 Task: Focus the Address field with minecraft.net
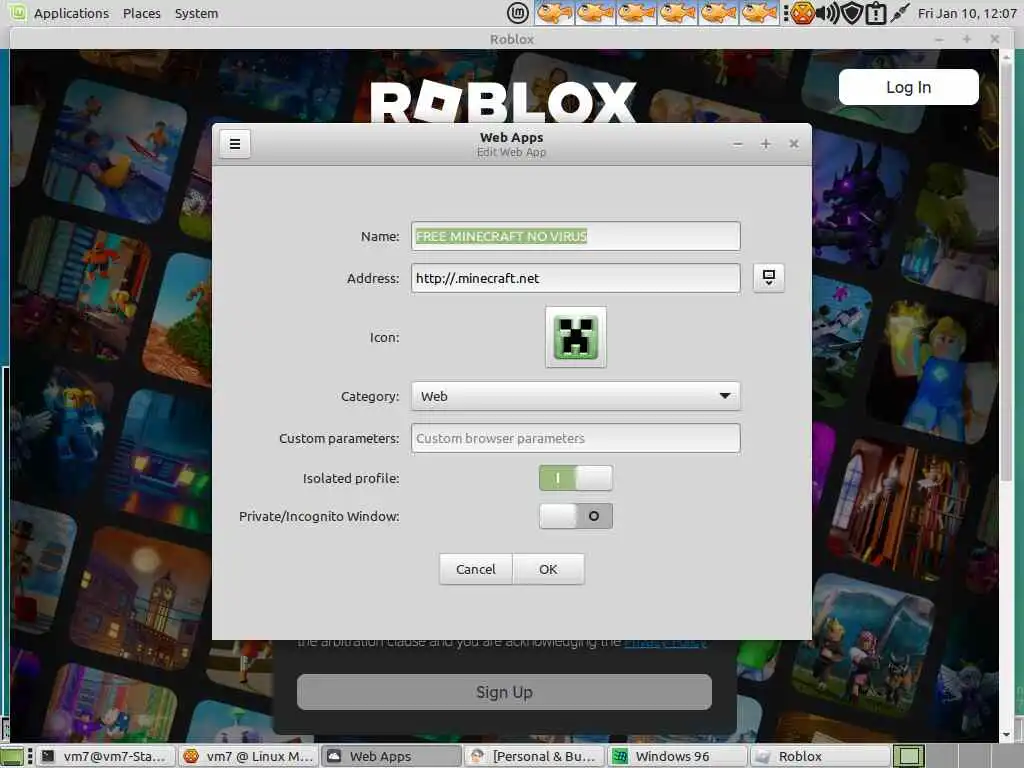pos(575,278)
